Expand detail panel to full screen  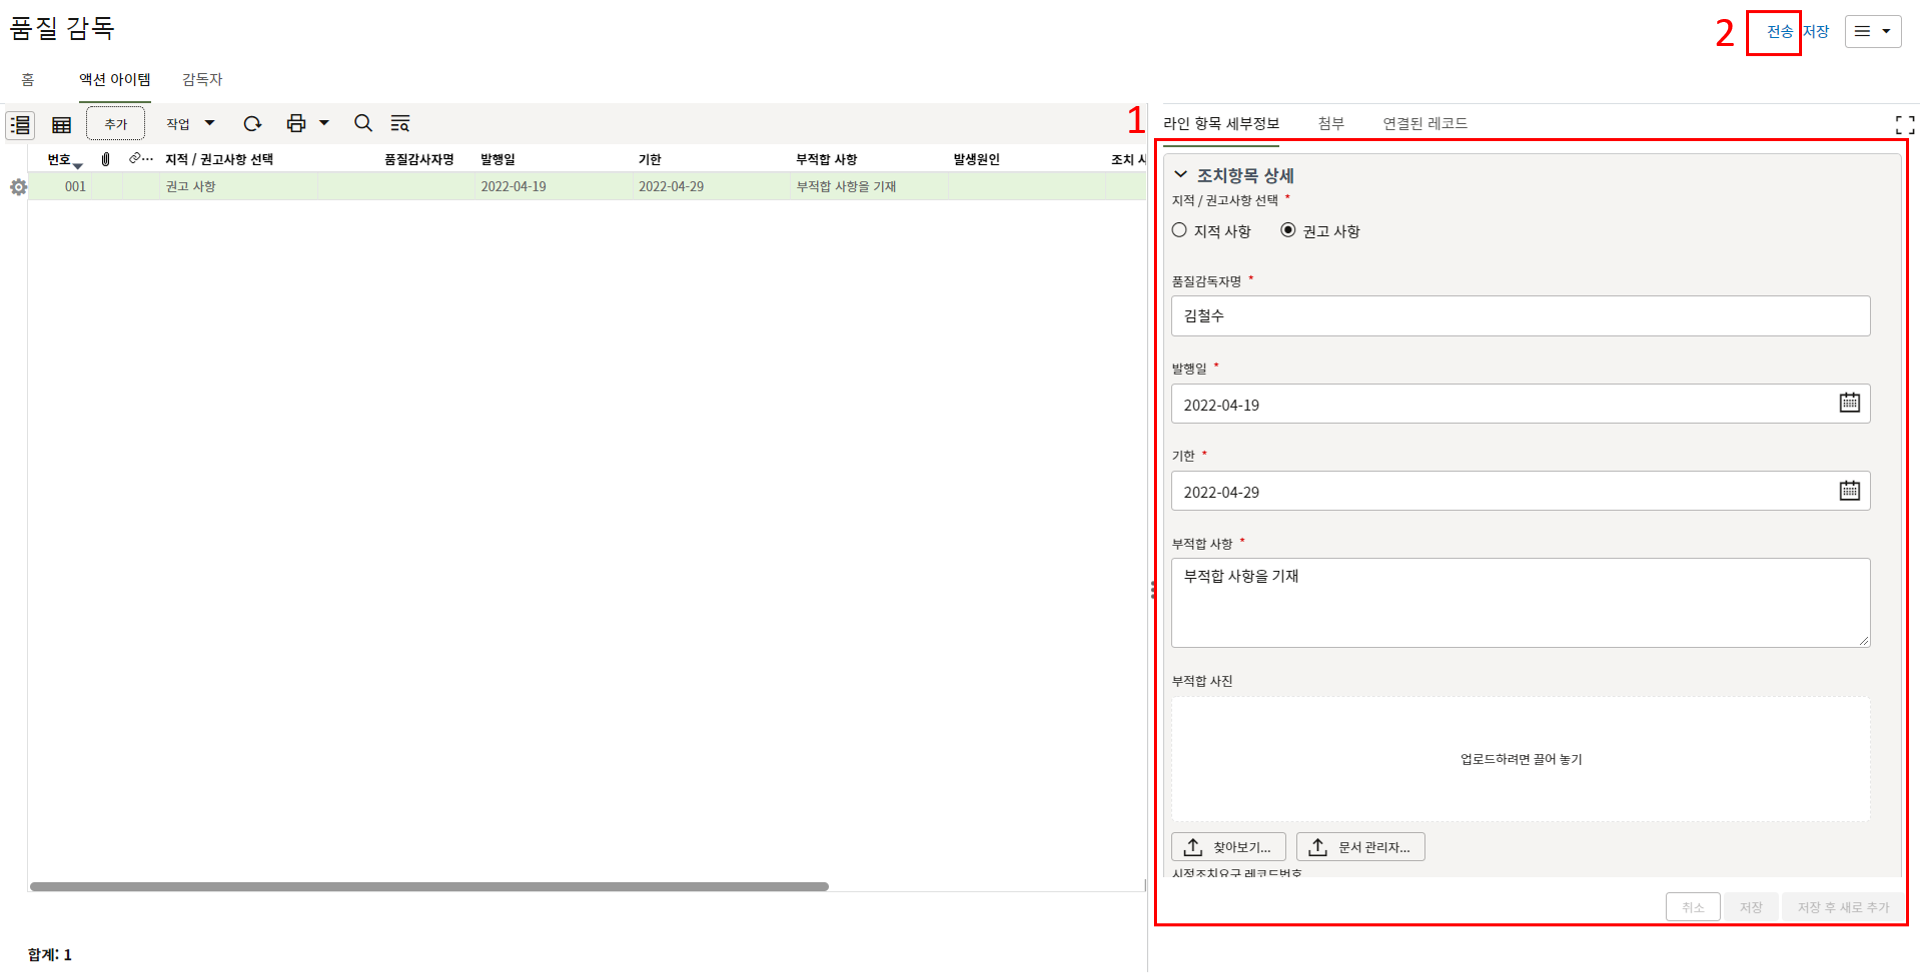click(x=1904, y=124)
